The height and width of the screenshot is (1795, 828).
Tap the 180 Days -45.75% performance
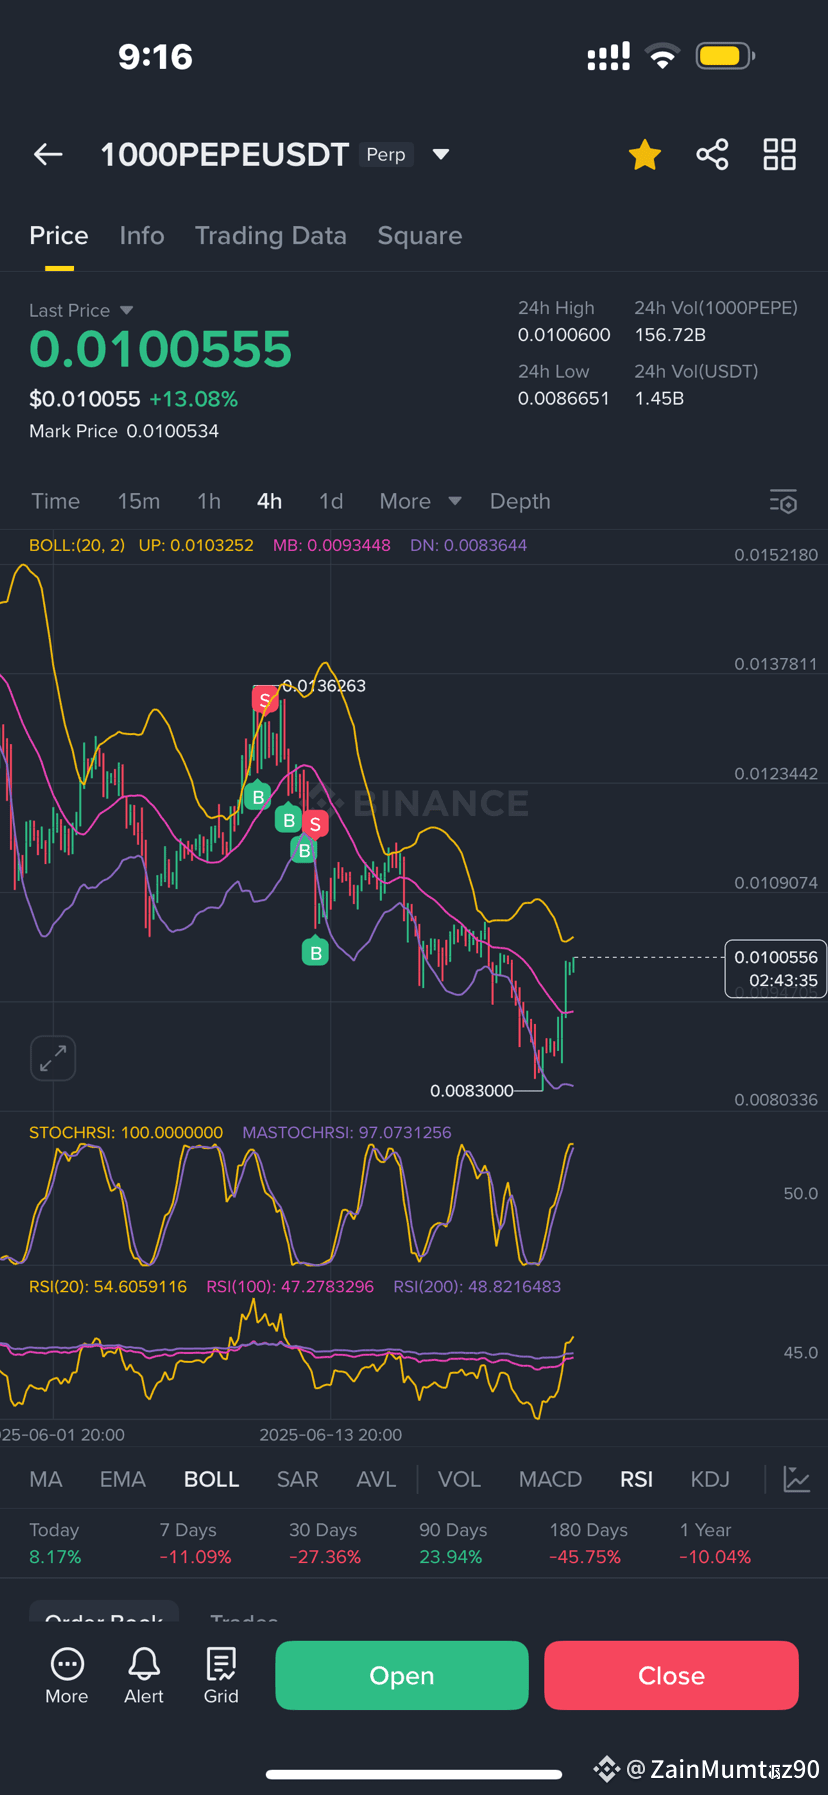pyautogui.click(x=588, y=1543)
